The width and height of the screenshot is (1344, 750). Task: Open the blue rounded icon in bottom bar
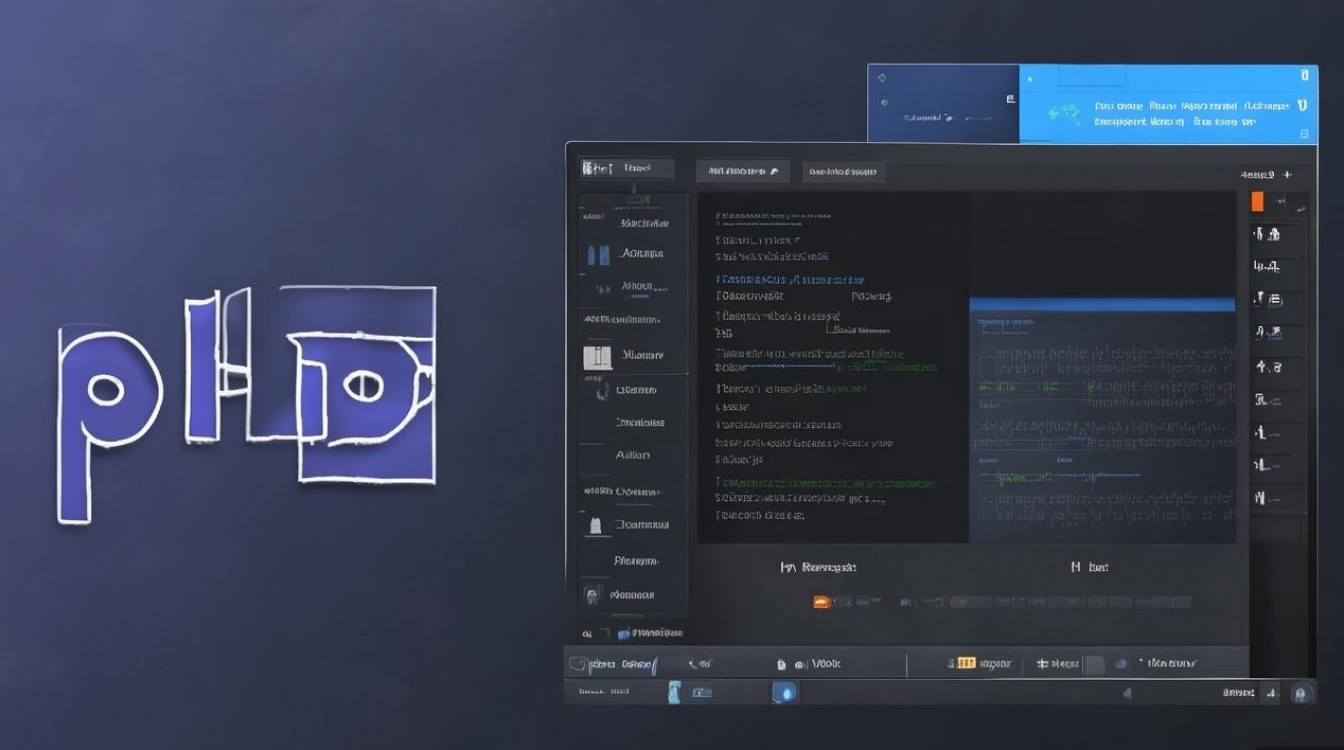click(786, 692)
